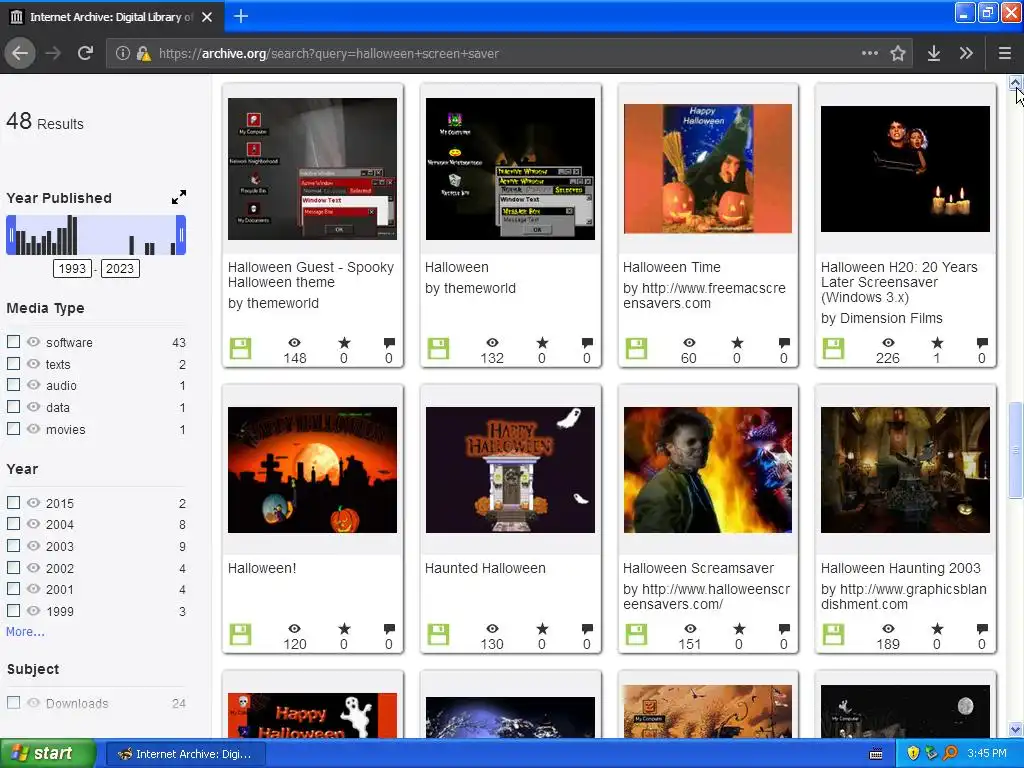The height and width of the screenshot is (768, 1024).
Task: Check the data media type checkbox
Action: coord(13,406)
